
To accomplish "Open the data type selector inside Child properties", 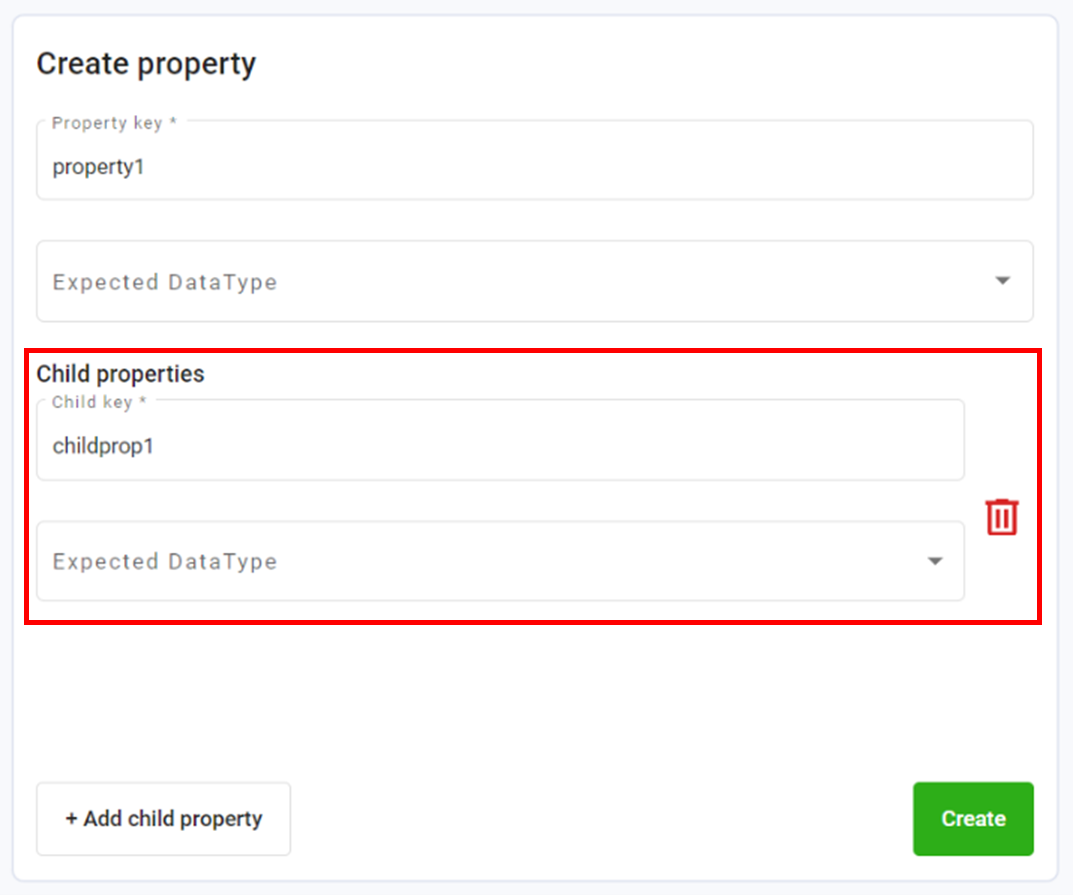I will click(934, 561).
